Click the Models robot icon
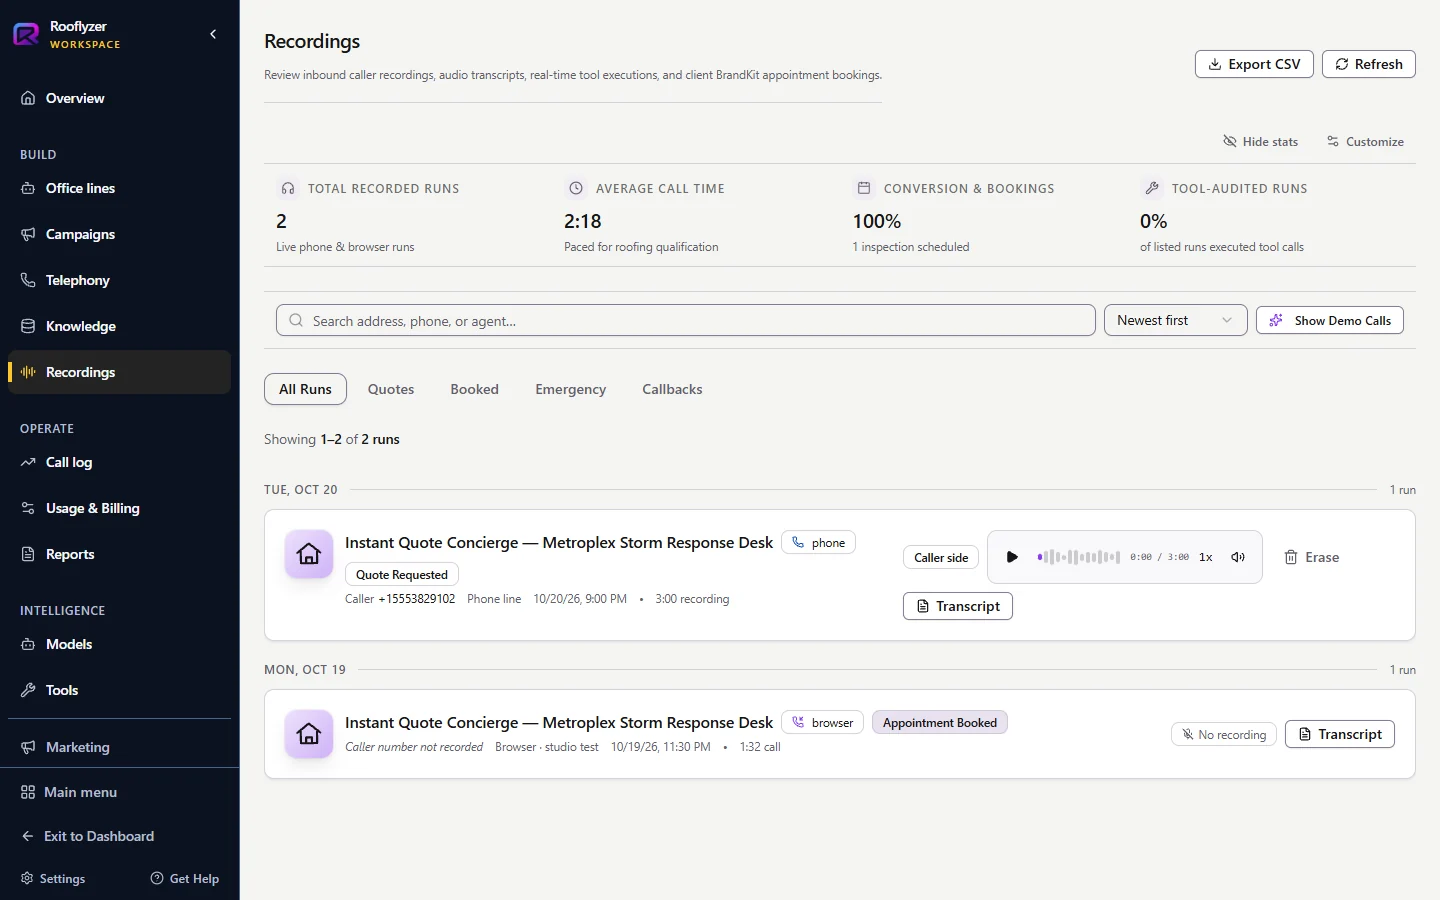This screenshot has height=900, width=1440. point(28,644)
